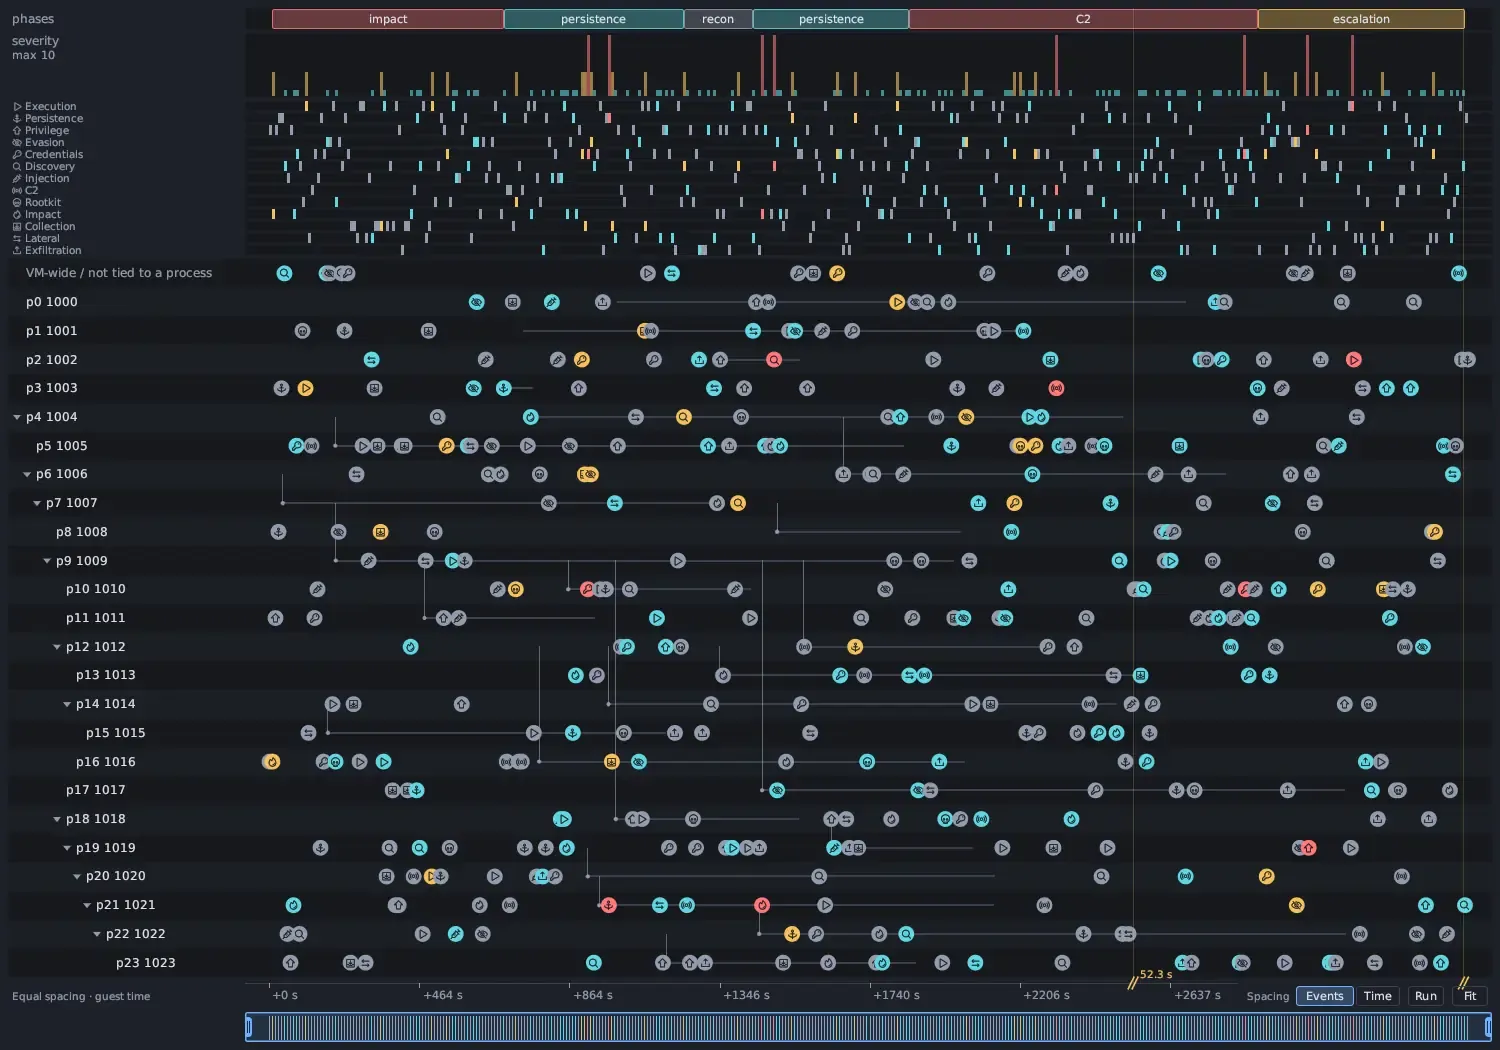Toggle the Exfiltration category in the legend
The image size is (1500, 1050).
(47, 250)
